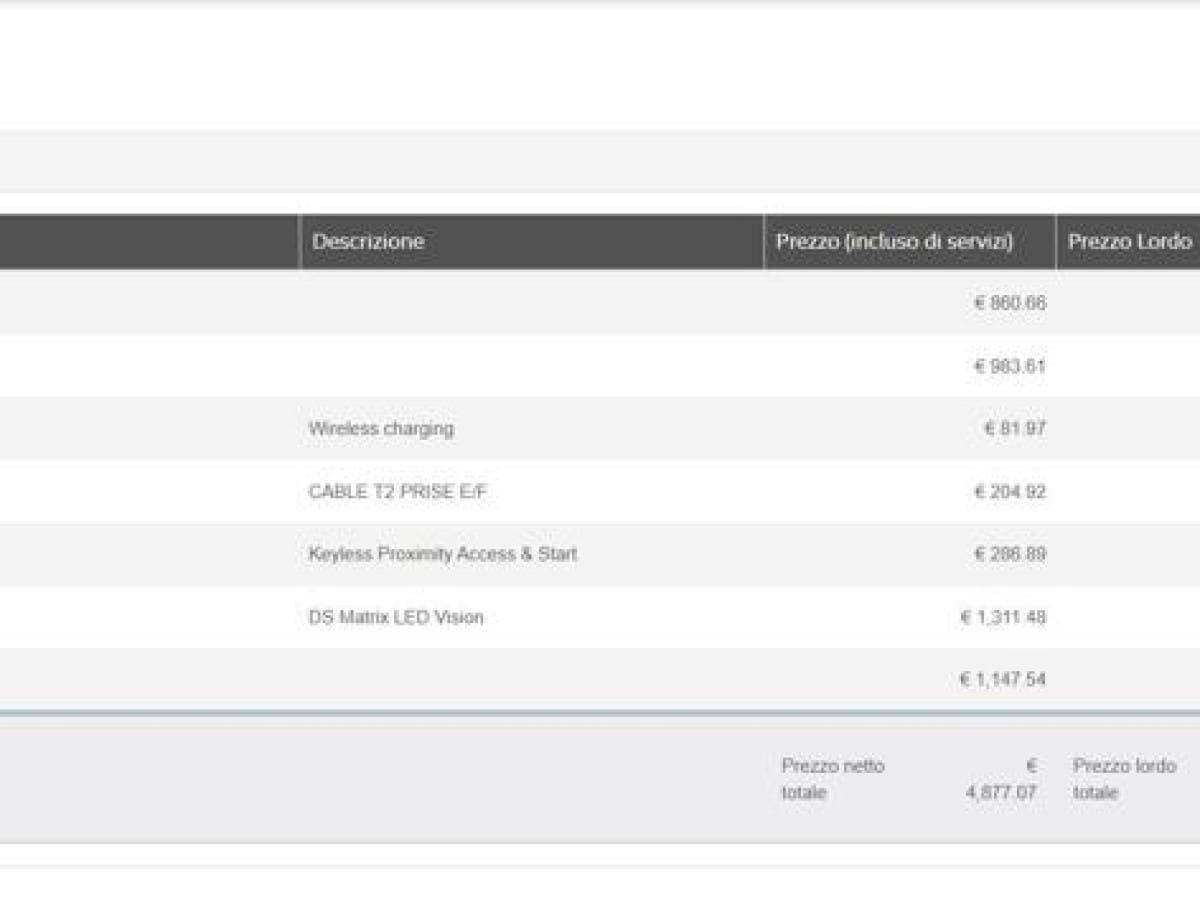Click the € 81.97 price cell
1200x900 pixels.
[1014, 429]
